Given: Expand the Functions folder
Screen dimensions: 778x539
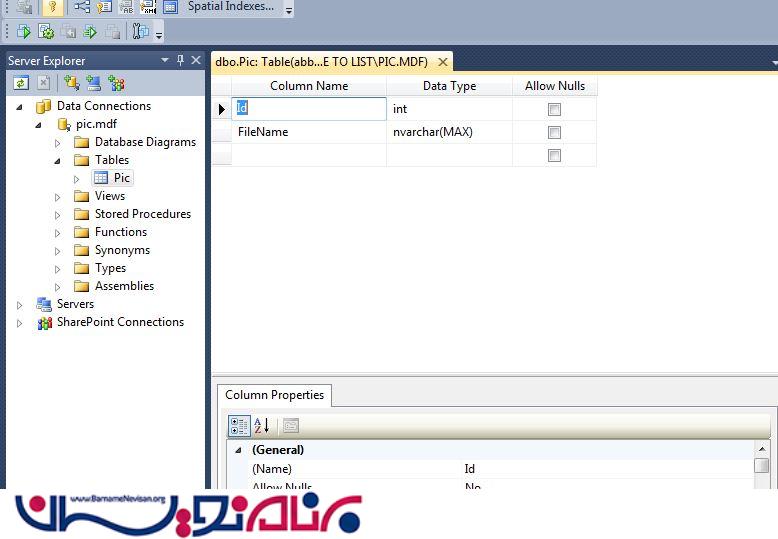Looking at the screenshot, I should pos(58,233).
